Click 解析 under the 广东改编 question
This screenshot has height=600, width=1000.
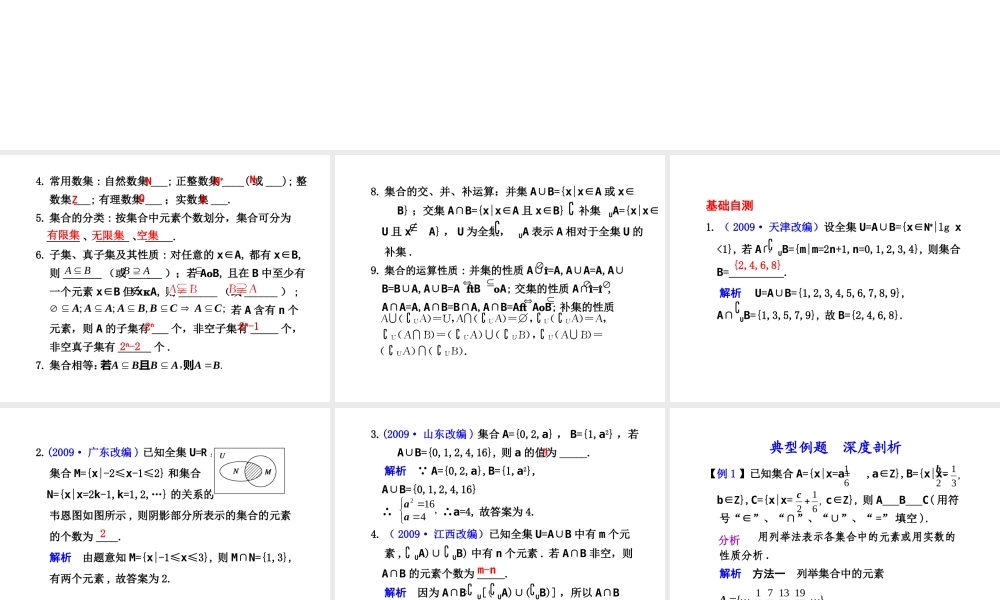(x=61, y=557)
